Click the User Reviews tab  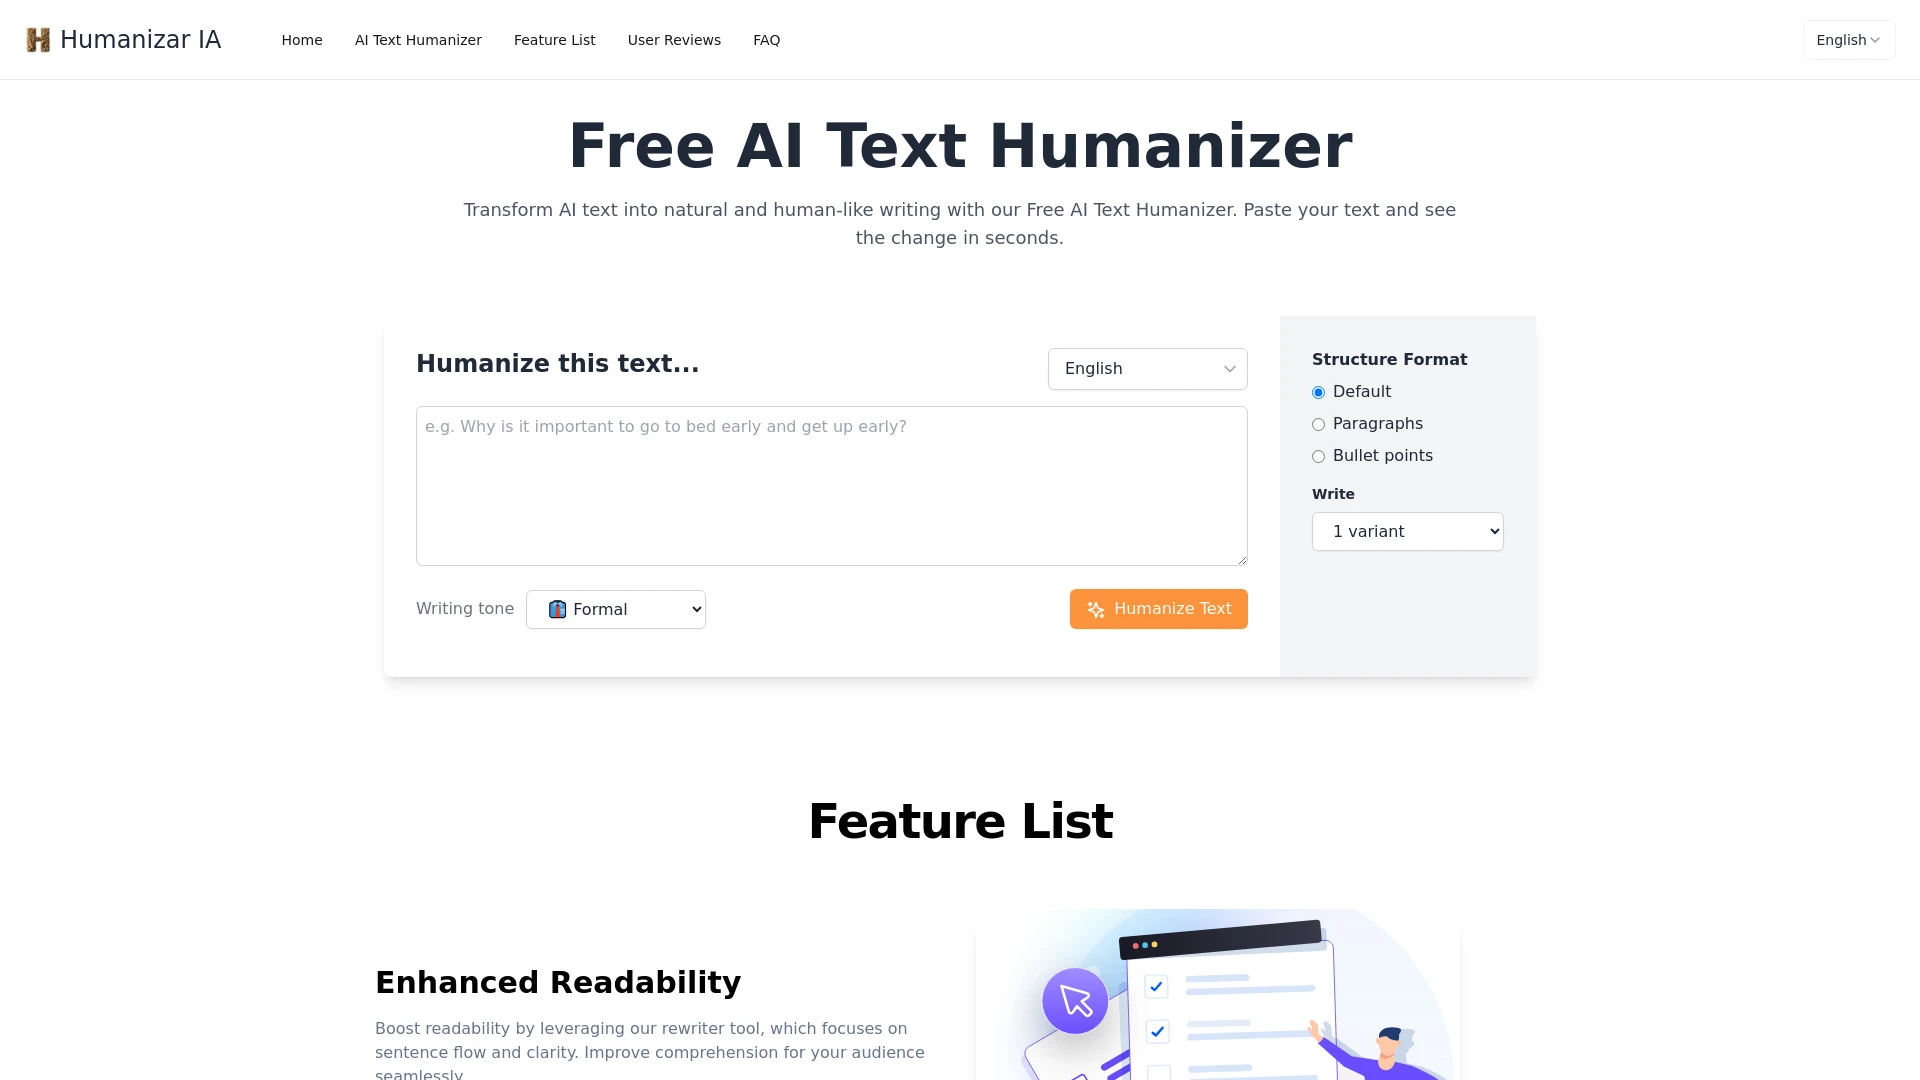pos(674,40)
